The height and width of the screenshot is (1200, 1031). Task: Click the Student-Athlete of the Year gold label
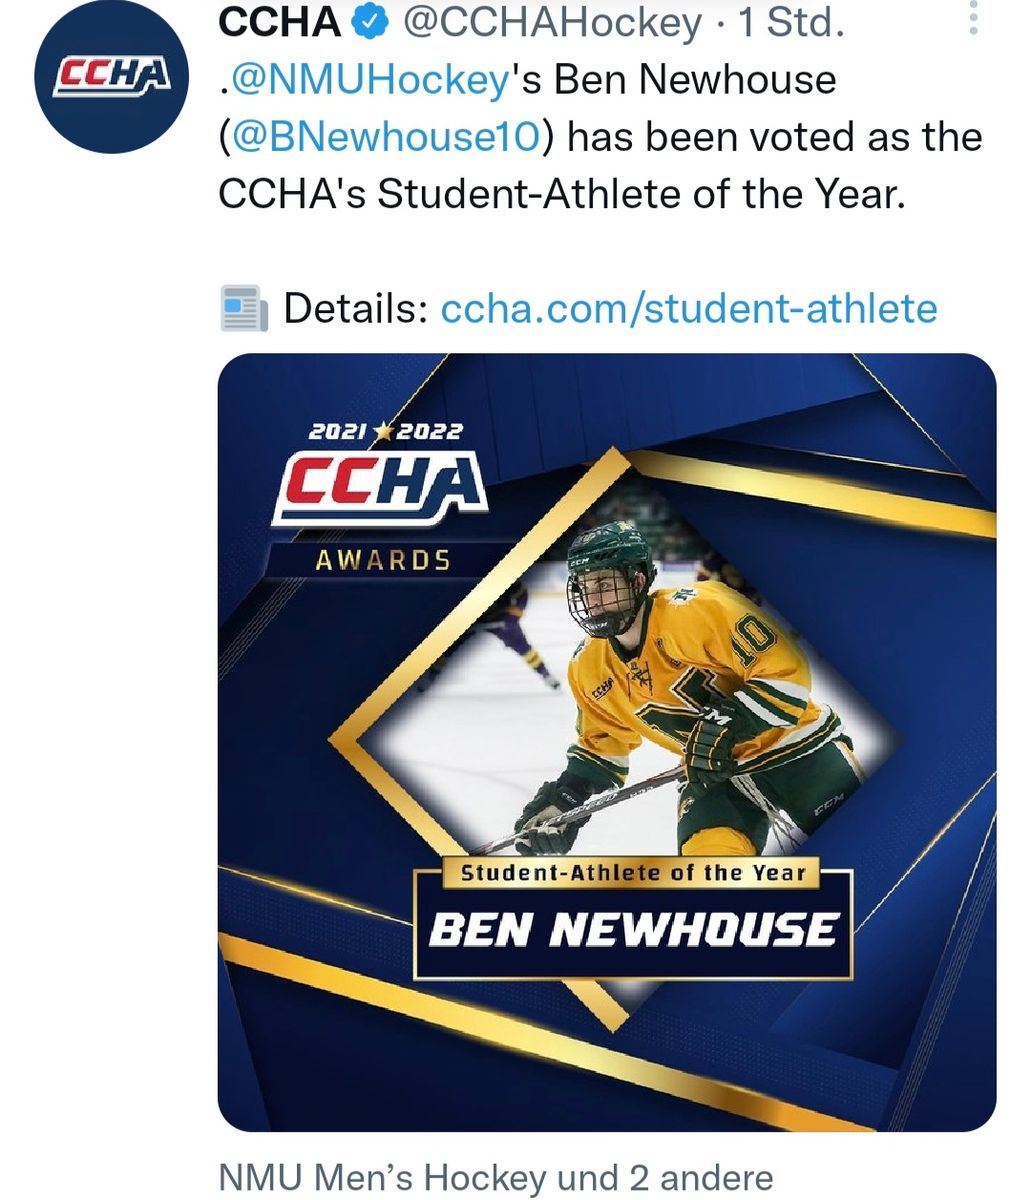[632, 873]
